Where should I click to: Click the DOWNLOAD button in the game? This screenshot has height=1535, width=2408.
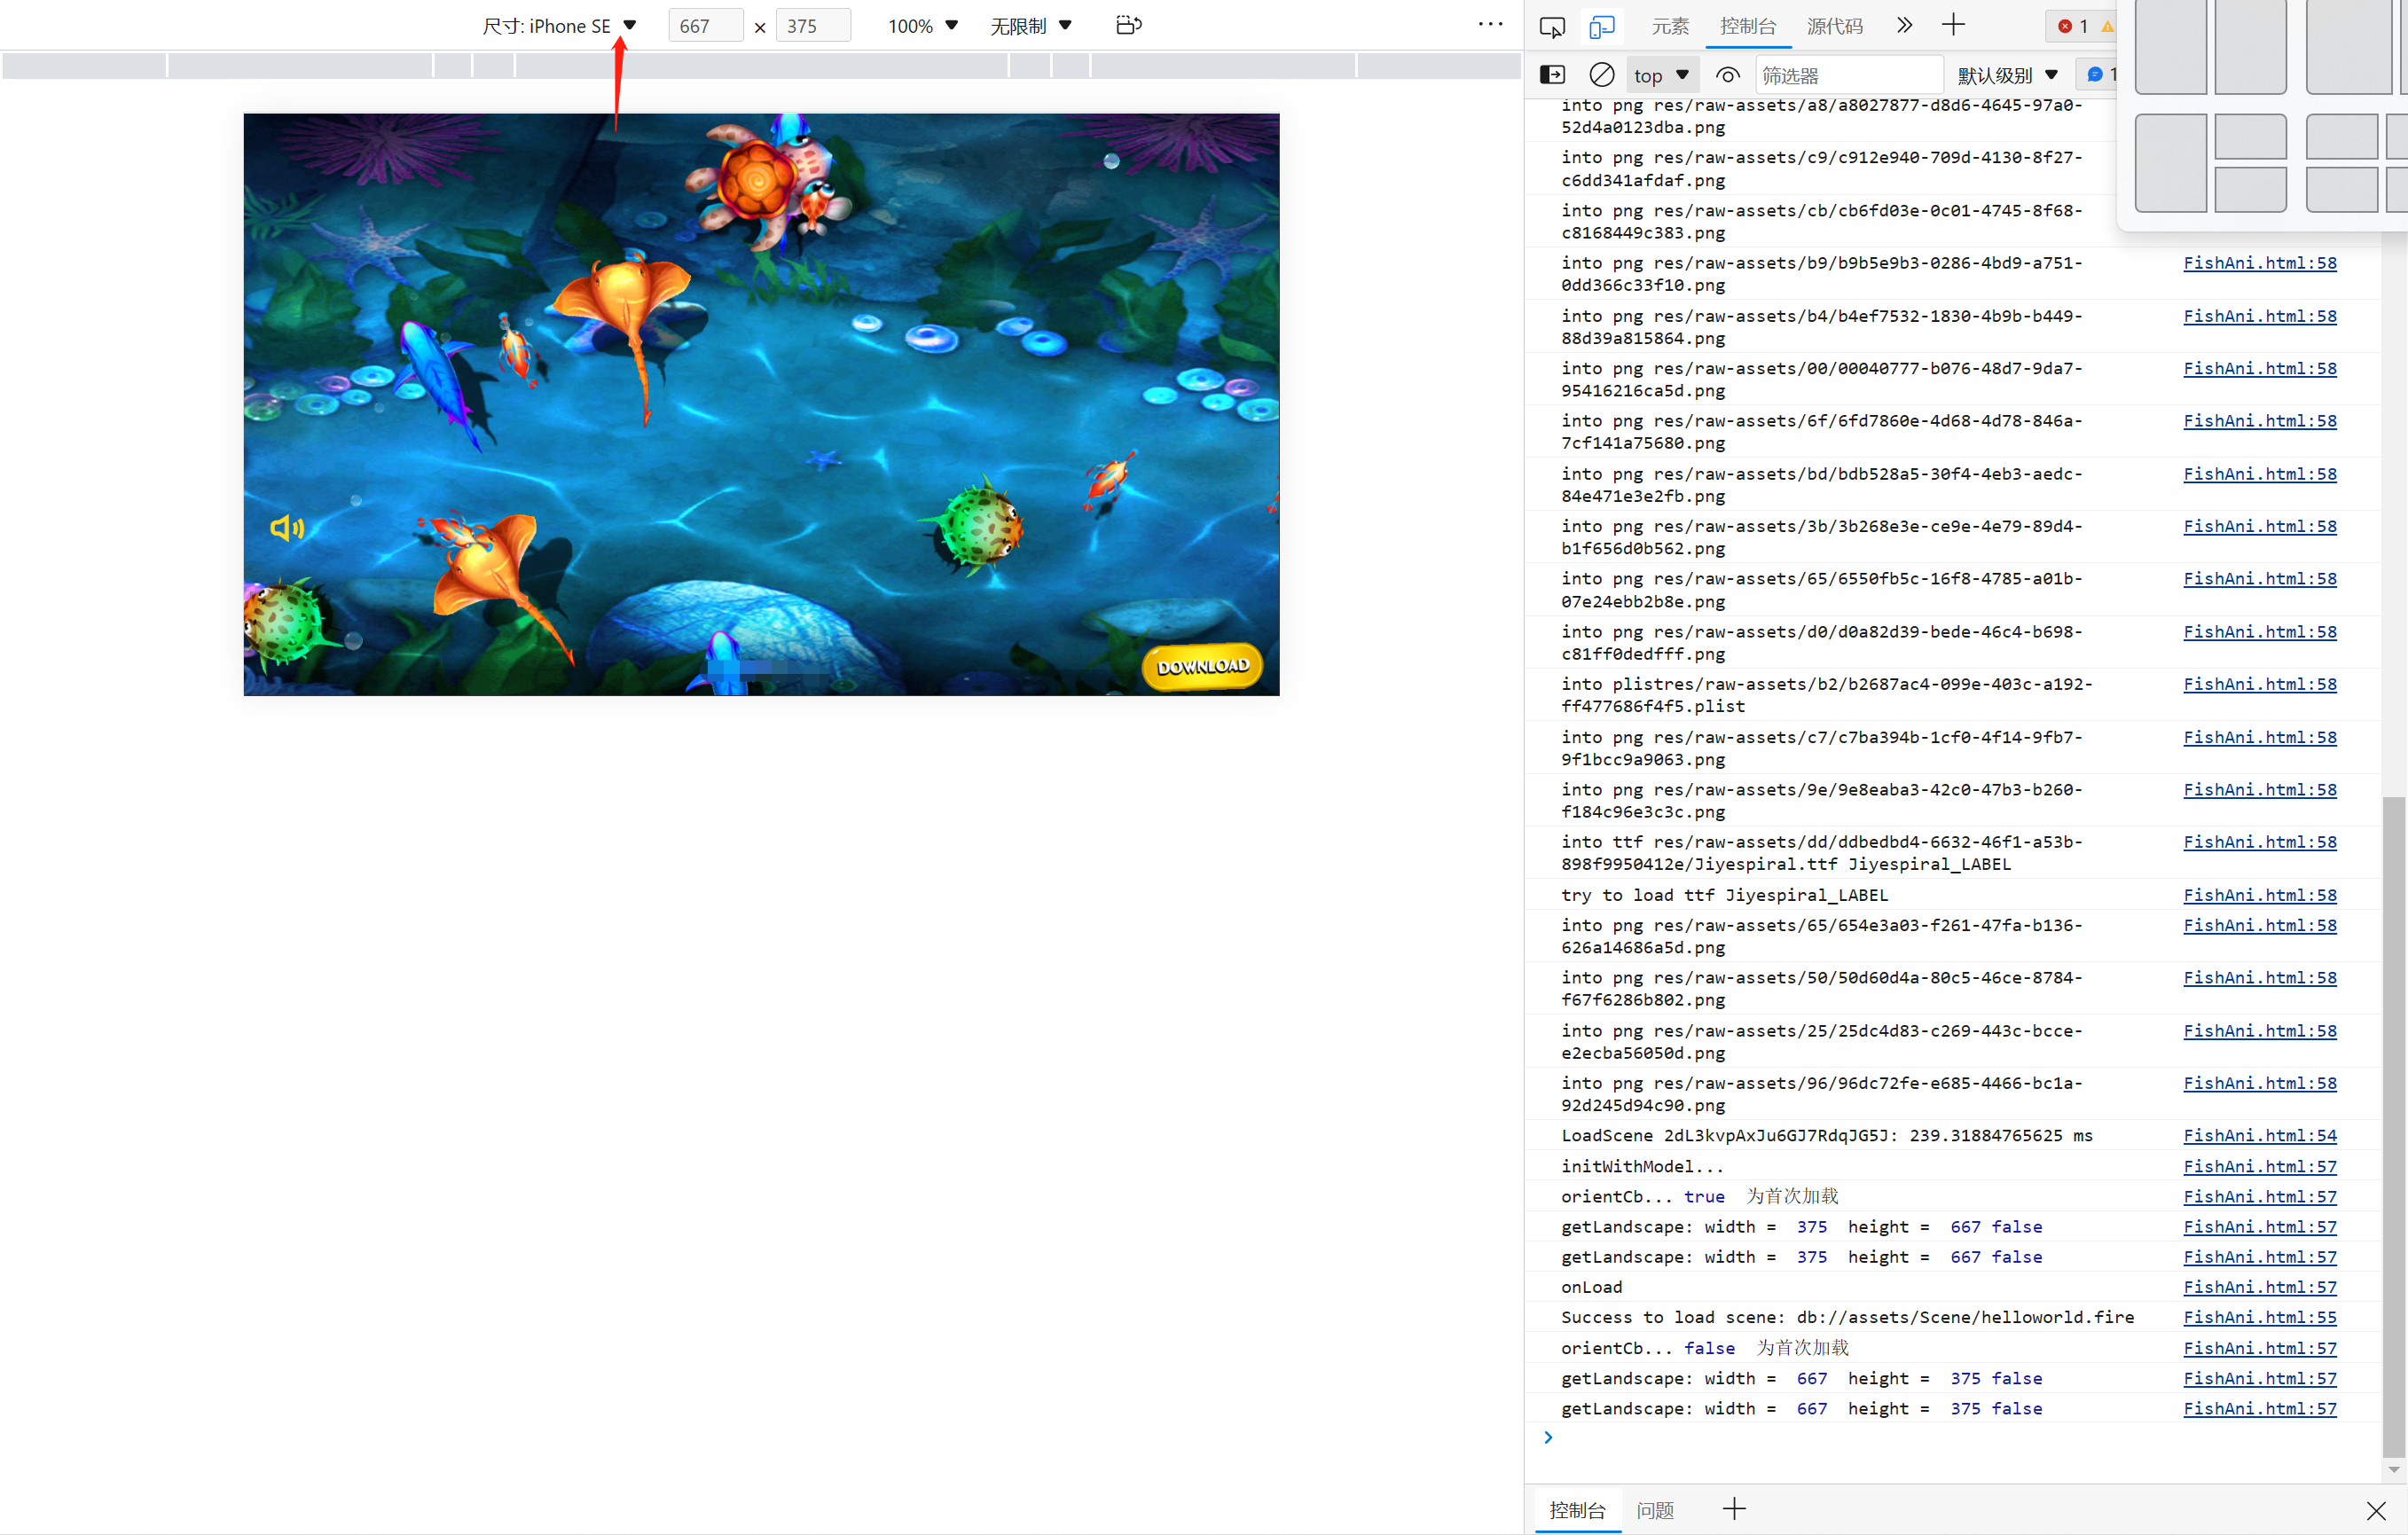pyautogui.click(x=1202, y=666)
